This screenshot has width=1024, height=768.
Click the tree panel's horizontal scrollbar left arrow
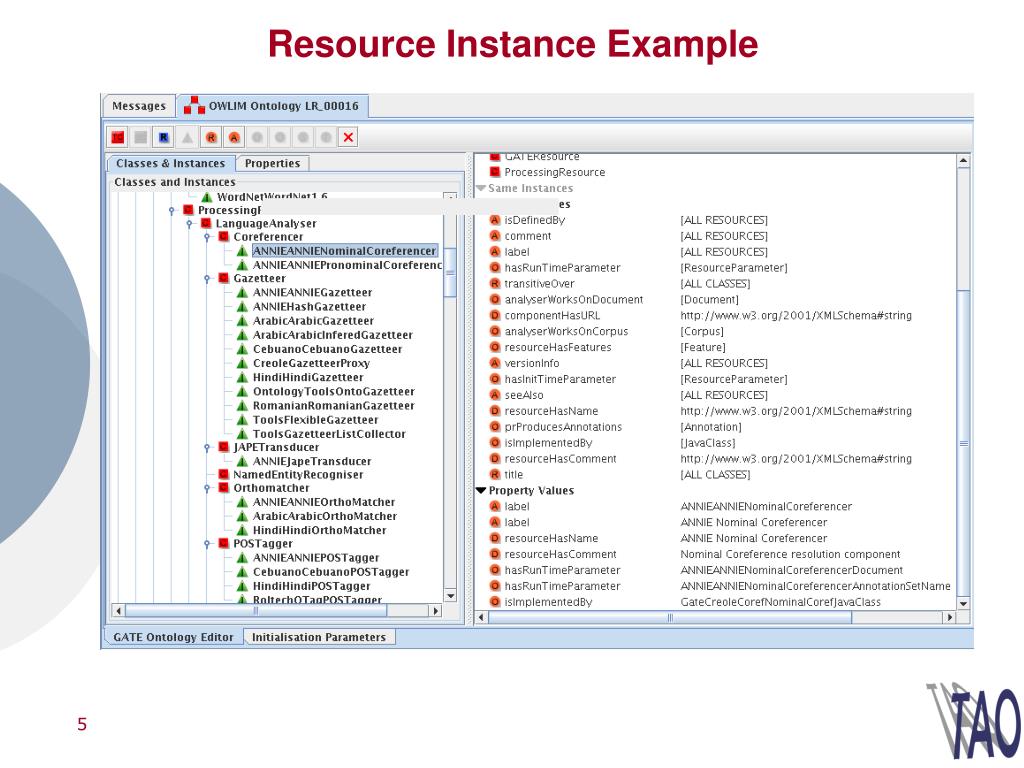click(118, 611)
